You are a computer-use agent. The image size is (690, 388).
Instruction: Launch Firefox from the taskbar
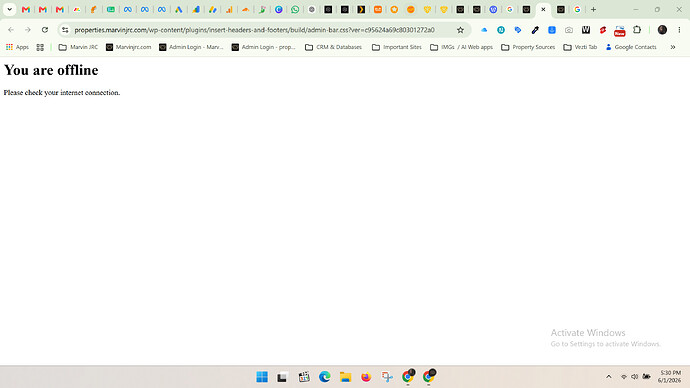click(366, 377)
